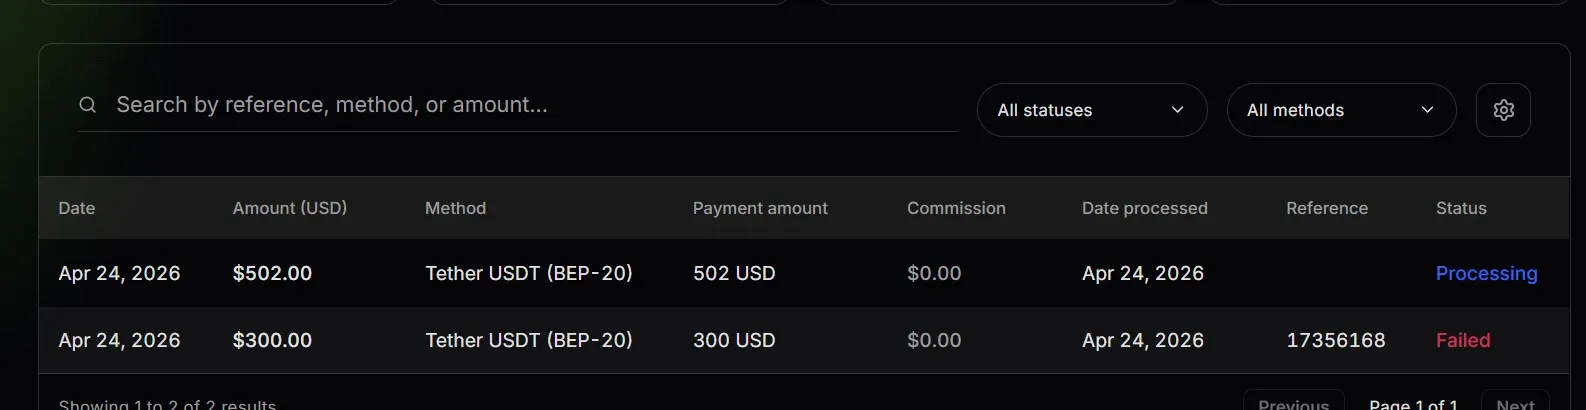Select the $300.00 transaction row
Viewport: 1586px width, 410px height.
(272, 340)
